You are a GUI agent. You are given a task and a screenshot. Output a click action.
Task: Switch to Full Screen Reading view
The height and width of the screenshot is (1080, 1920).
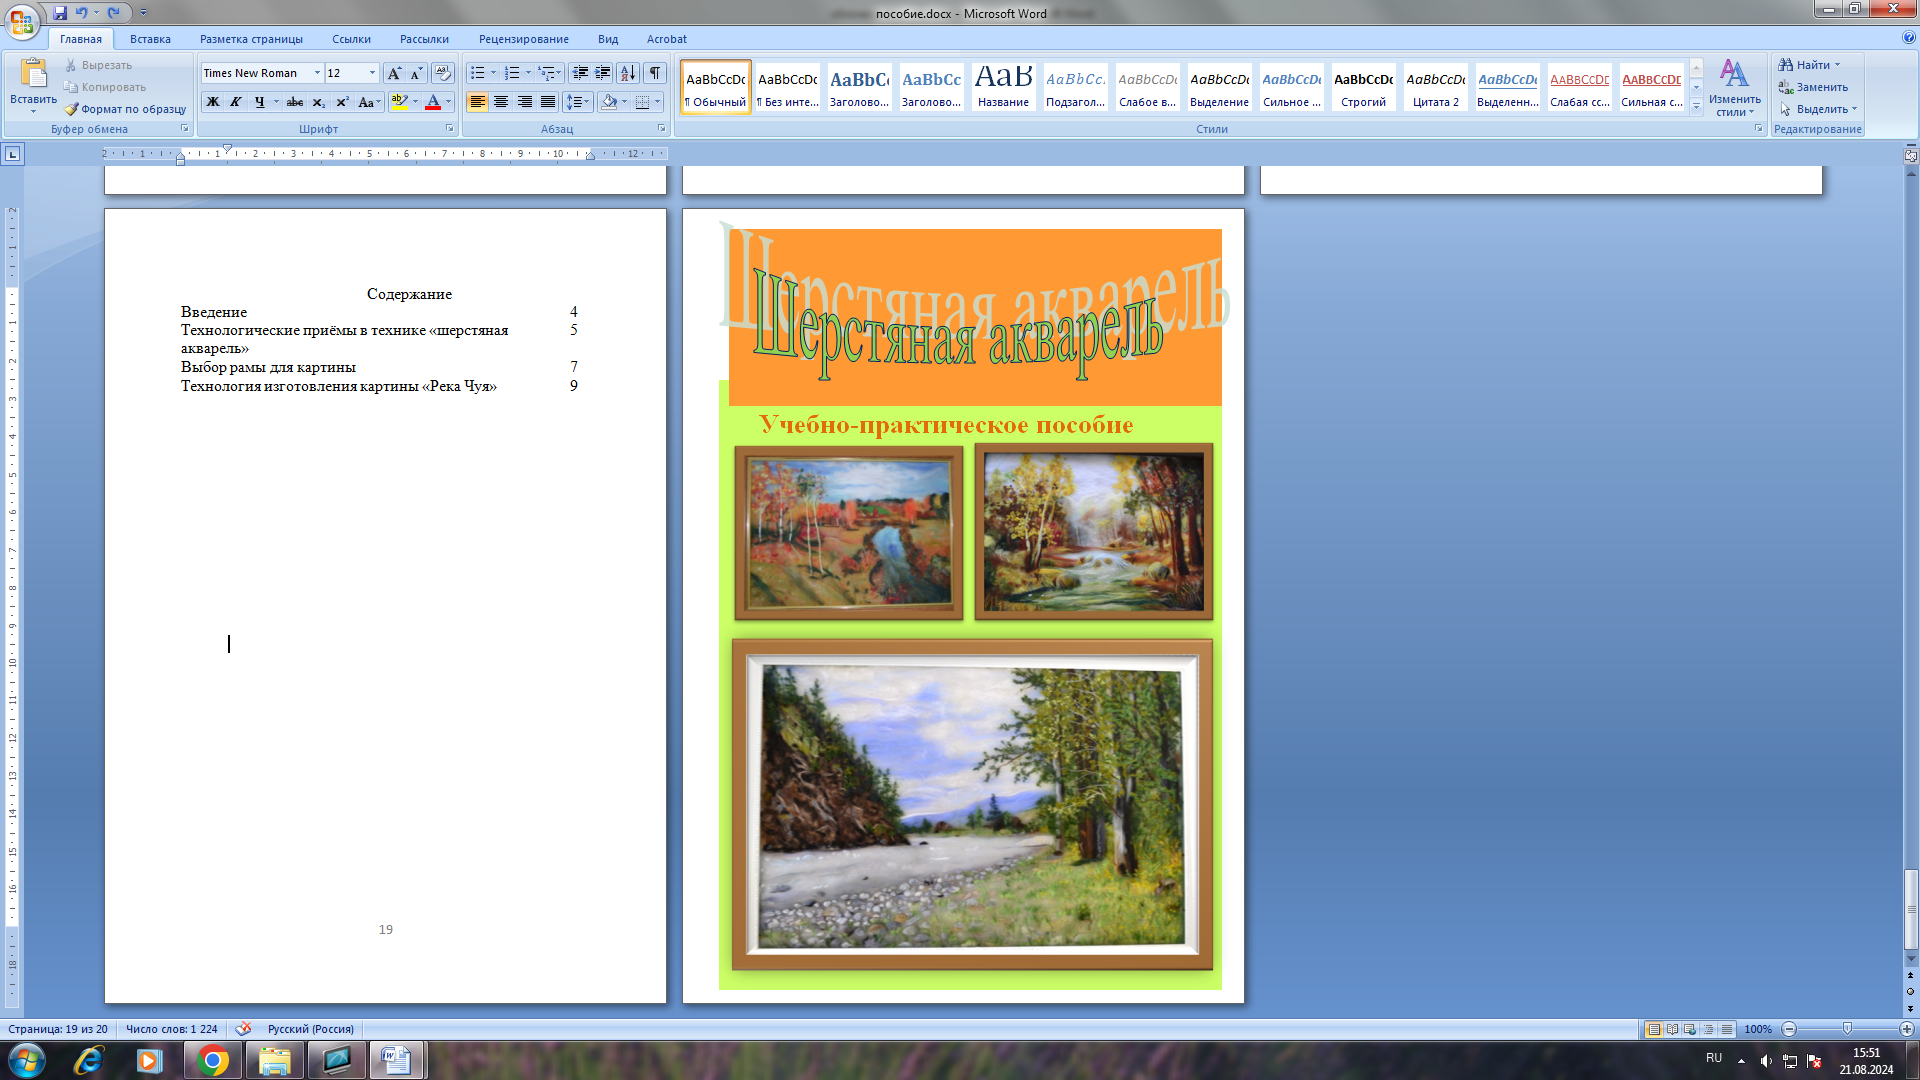(x=1672, y=1029)
